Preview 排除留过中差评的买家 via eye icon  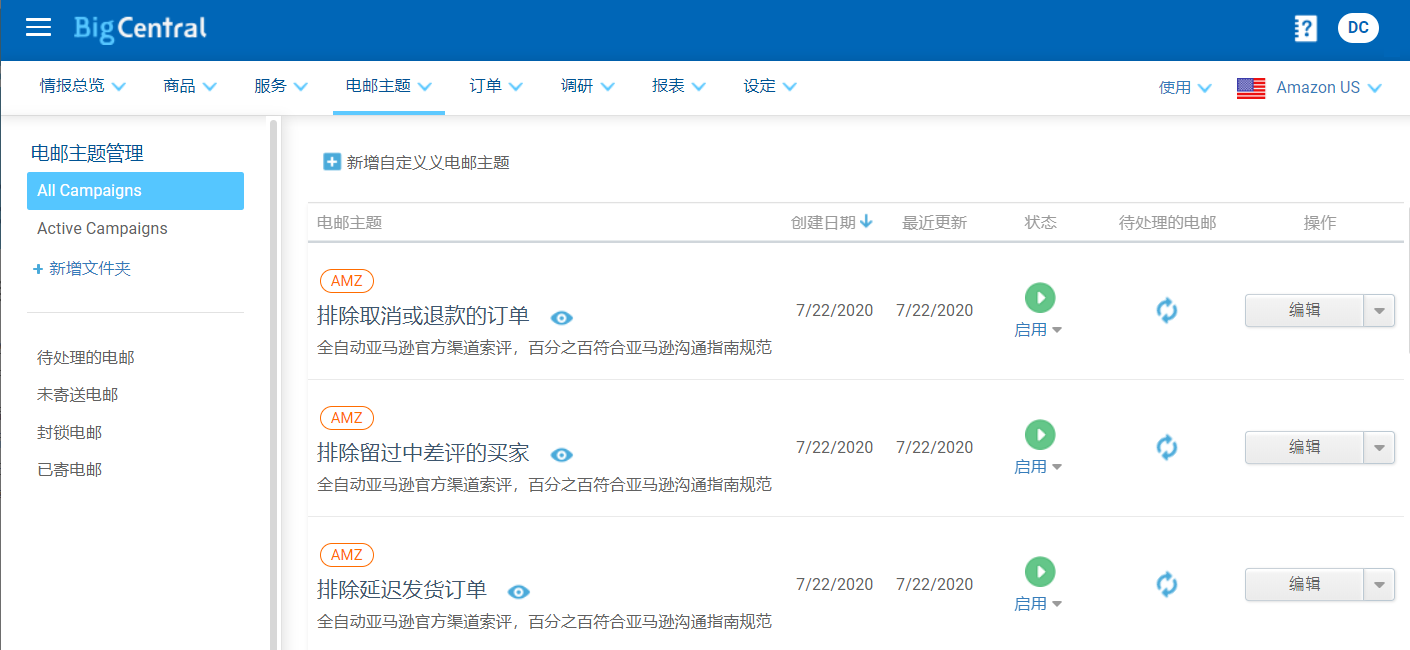562,455
